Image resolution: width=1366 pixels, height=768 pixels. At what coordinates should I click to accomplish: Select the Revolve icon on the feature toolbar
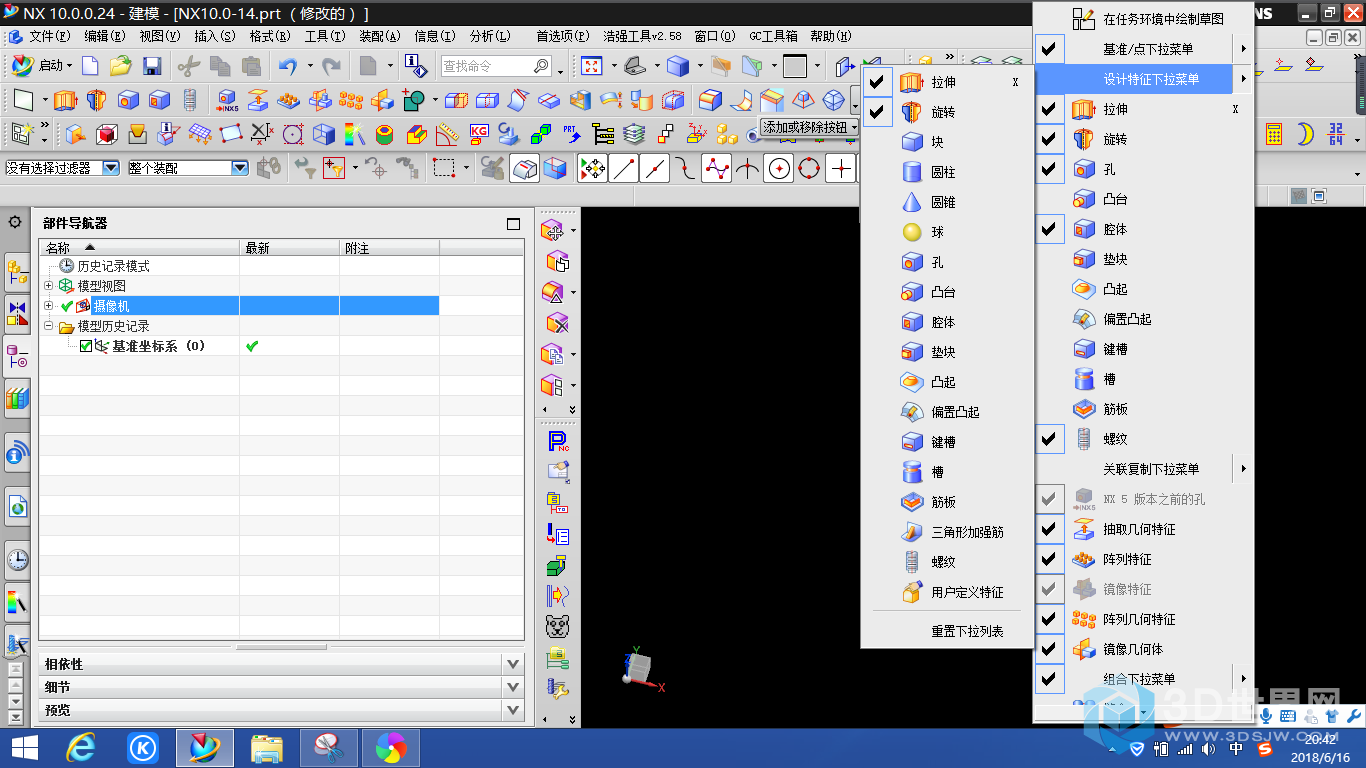96,100
